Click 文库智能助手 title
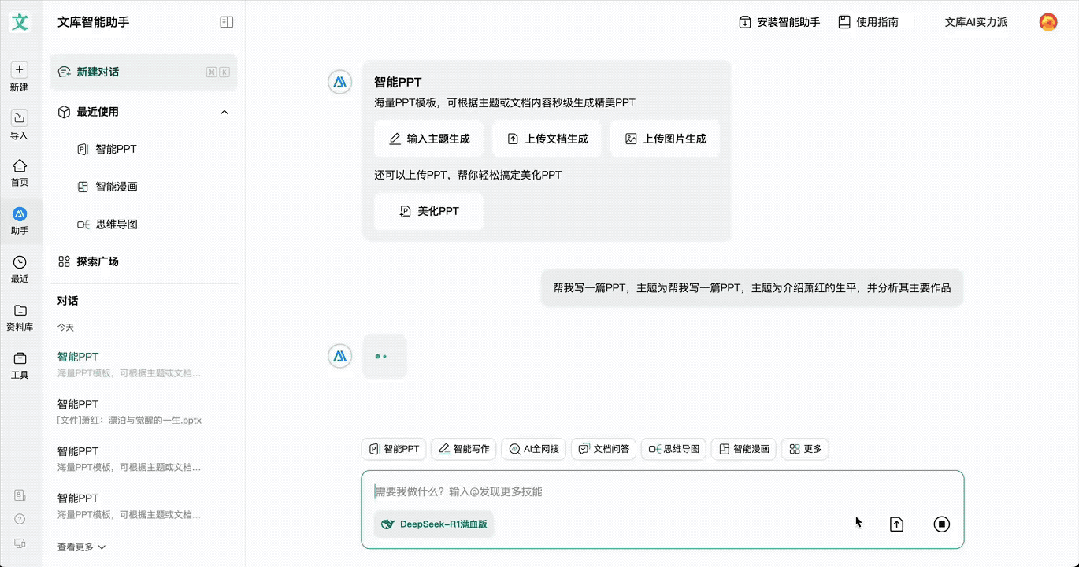1079x567 pixels. point(93,22)
